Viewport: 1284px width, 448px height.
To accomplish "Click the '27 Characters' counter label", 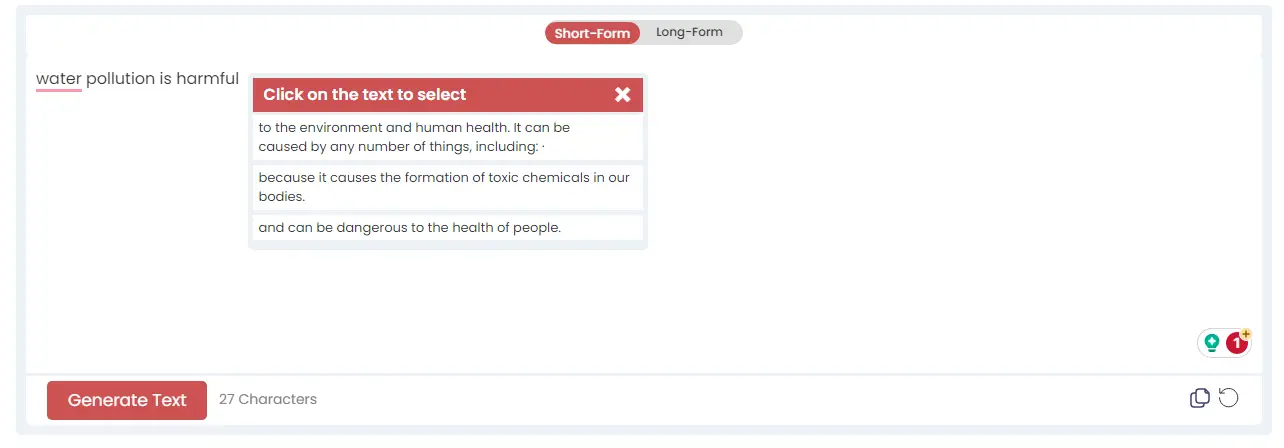I will point(268,399).
